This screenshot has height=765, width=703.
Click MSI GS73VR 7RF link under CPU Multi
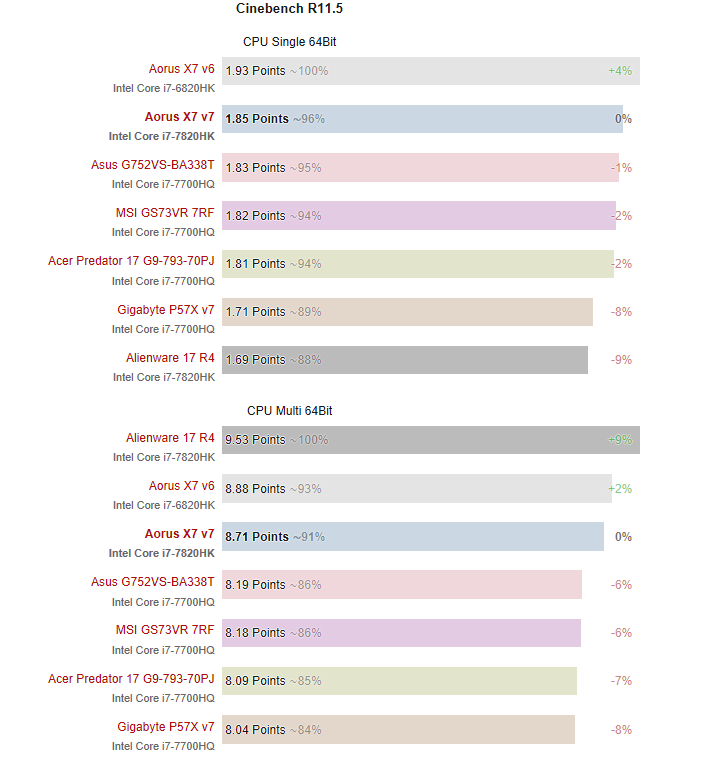[x=165, y=630]
